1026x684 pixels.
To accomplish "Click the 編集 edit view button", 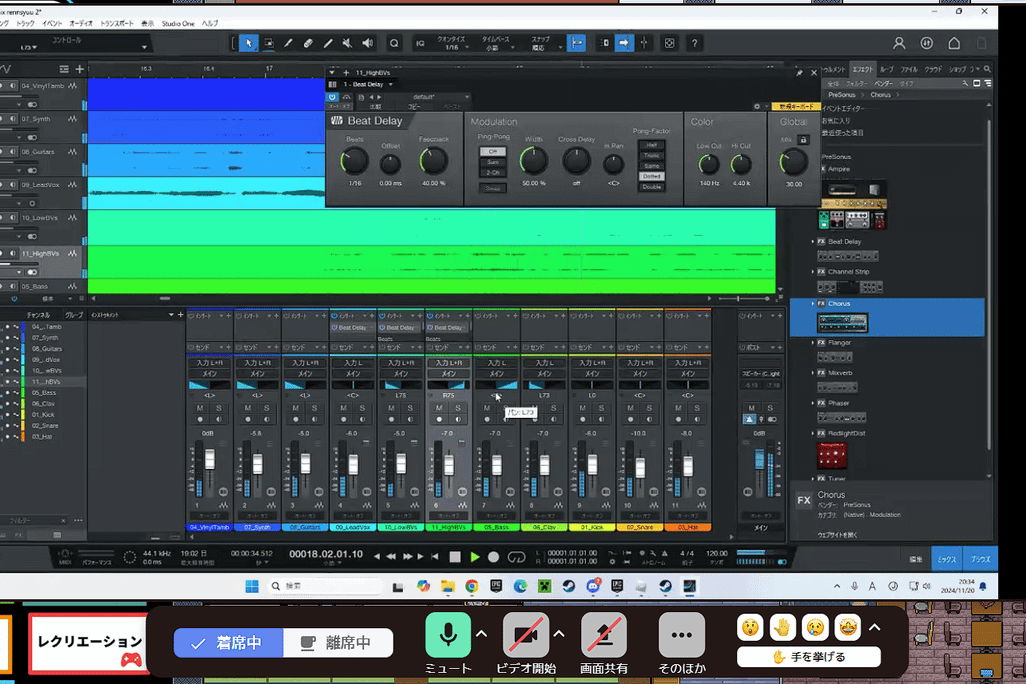I will tap(915, 560).
